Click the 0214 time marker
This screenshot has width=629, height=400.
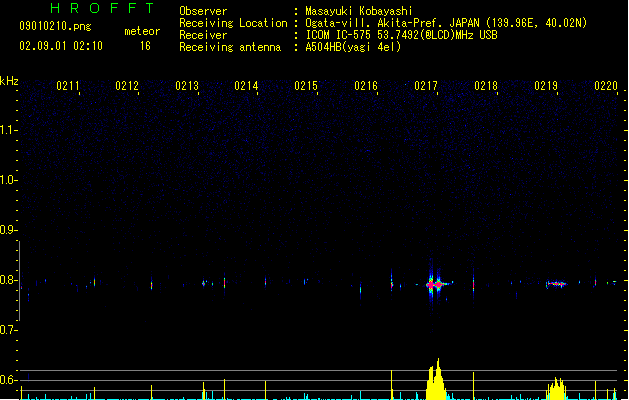click(x=246, y=86)
